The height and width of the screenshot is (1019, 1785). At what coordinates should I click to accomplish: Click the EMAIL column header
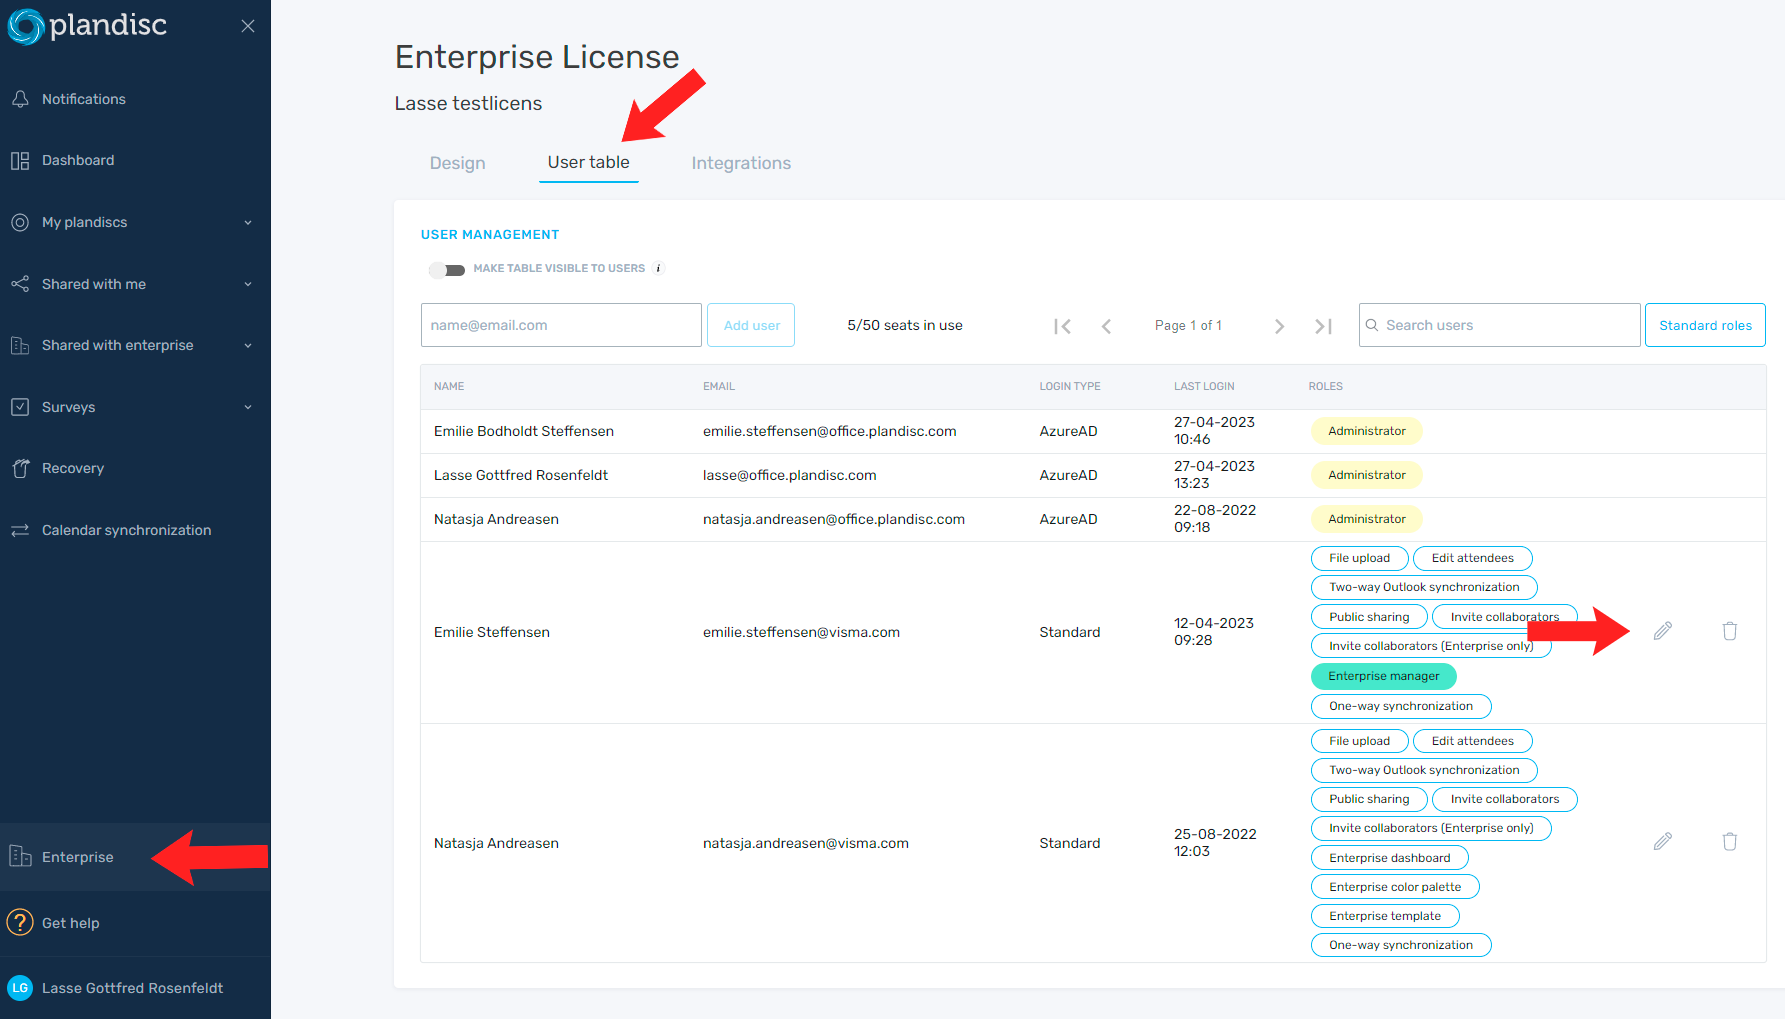tap(719, 386)
